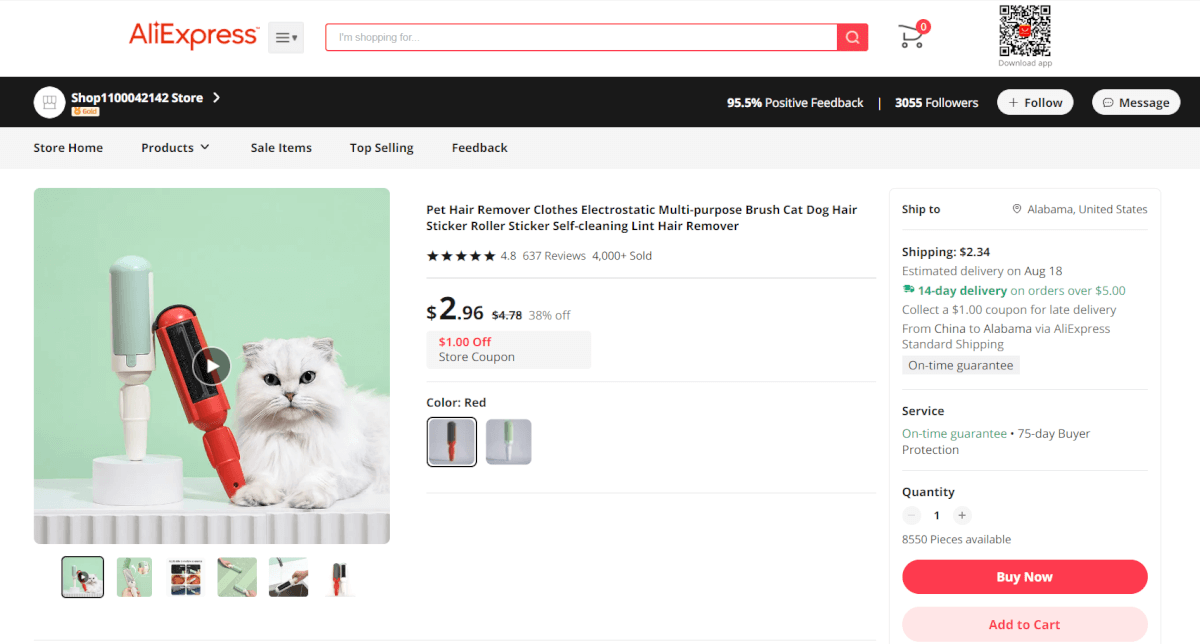This screenshot has width=1200, height=644.
Task: Click 14-day delivery text
Action: click(963, 291)
